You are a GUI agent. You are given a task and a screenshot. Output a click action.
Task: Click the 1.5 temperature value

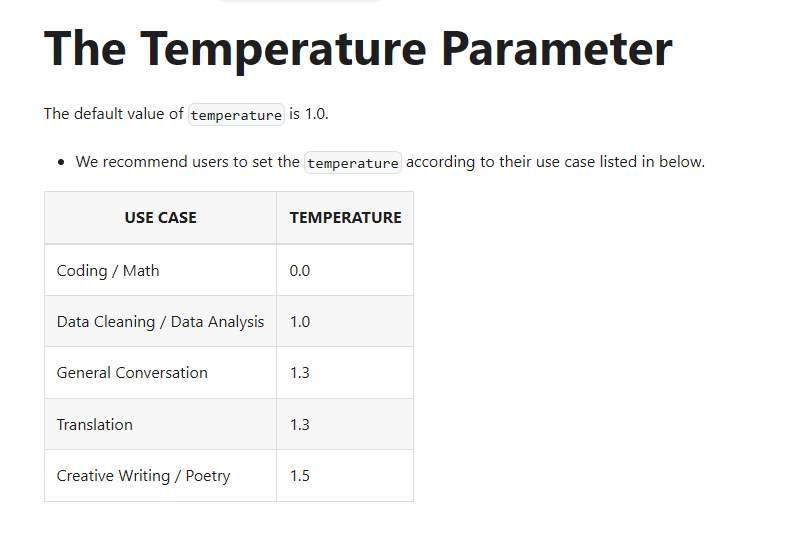(299, 476)
